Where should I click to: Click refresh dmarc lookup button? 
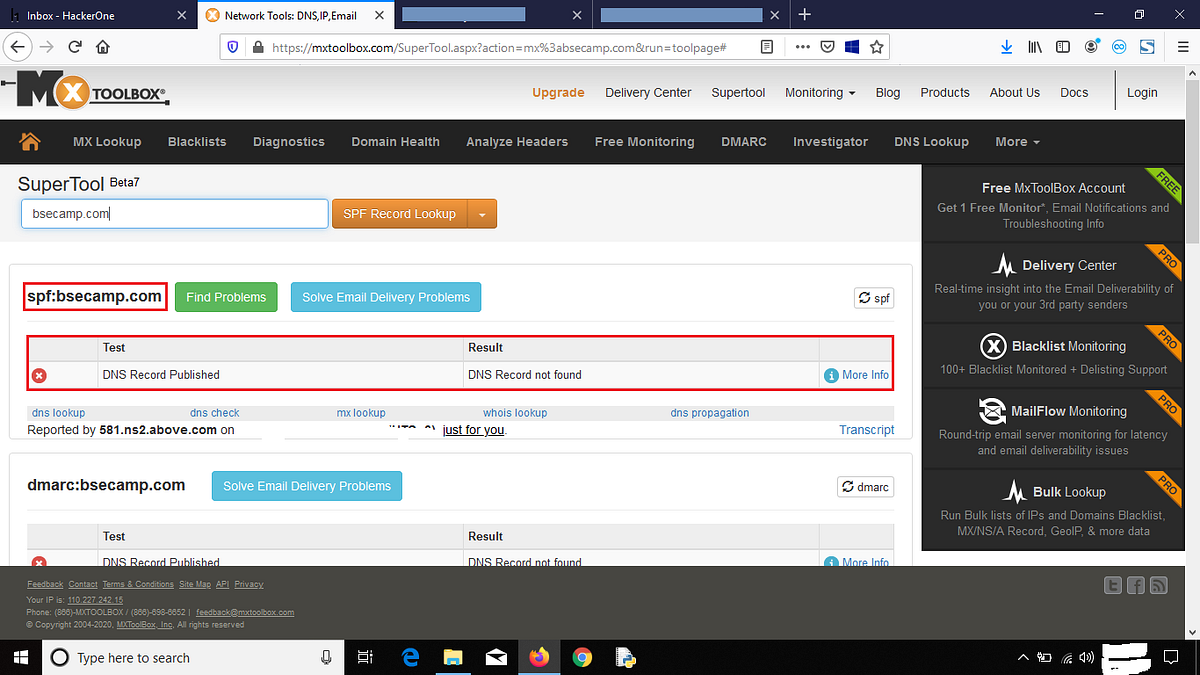tap(865, 487)
